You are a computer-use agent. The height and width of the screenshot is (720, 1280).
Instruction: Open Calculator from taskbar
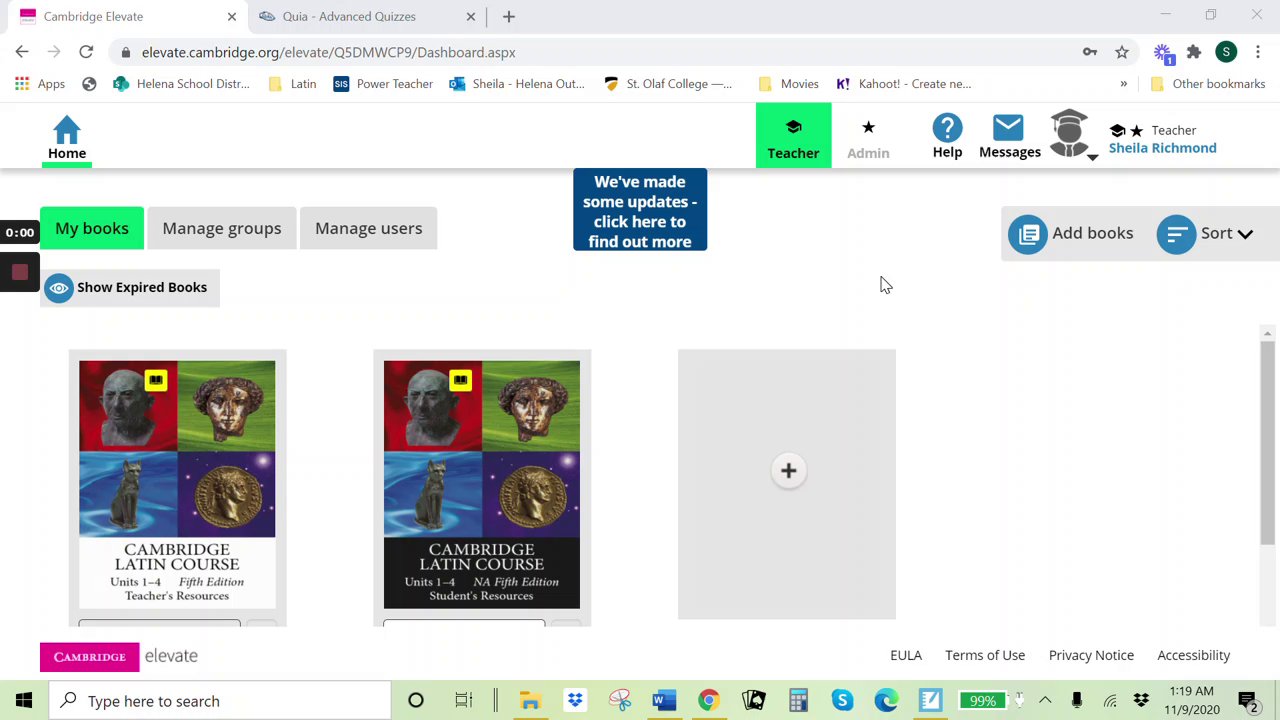tap(797, 701)
